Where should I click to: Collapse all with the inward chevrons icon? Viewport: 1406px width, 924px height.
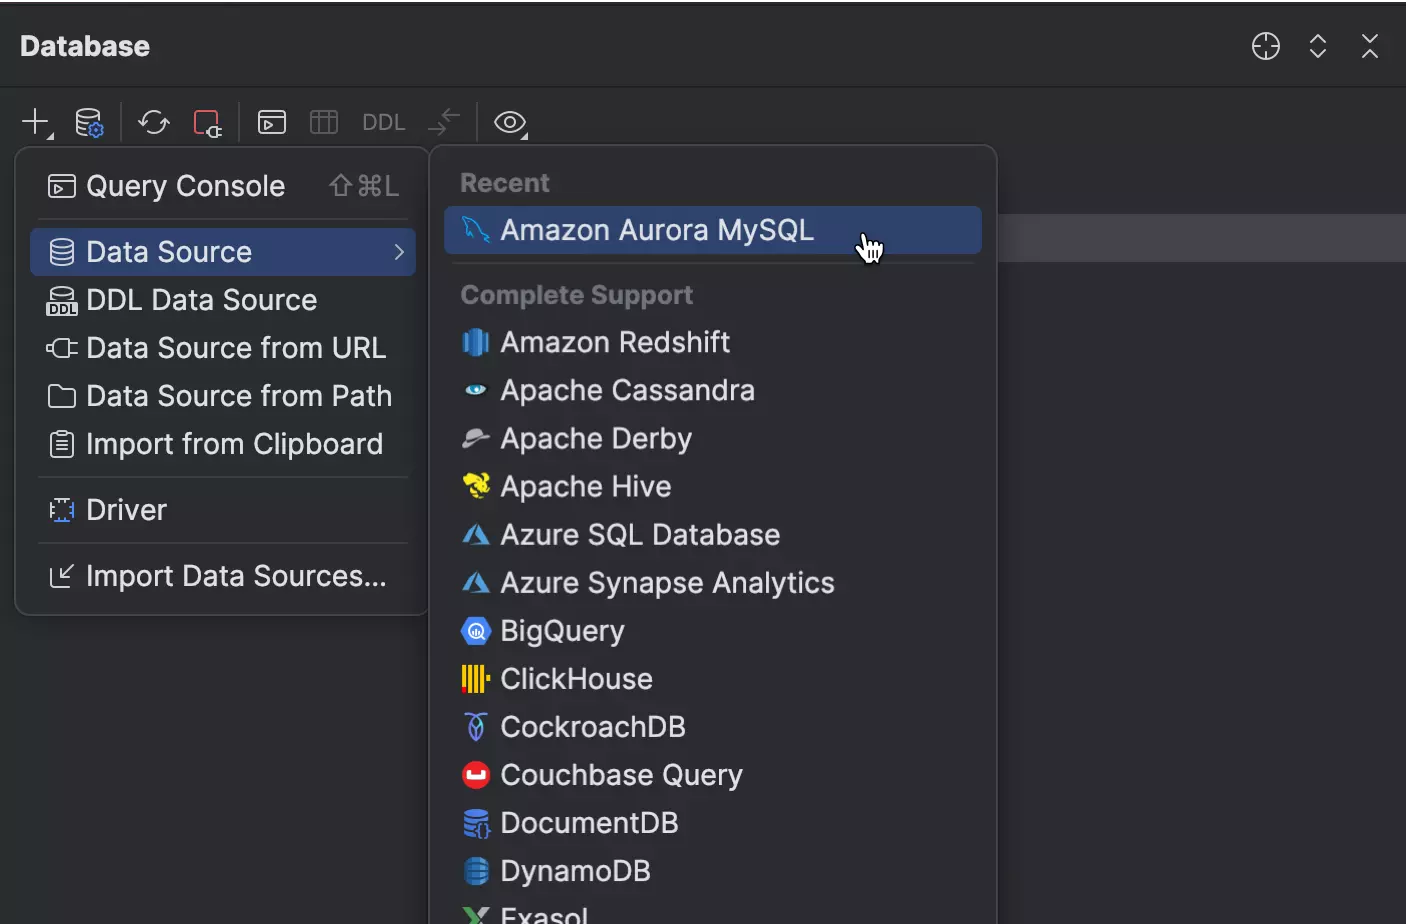1369,46
